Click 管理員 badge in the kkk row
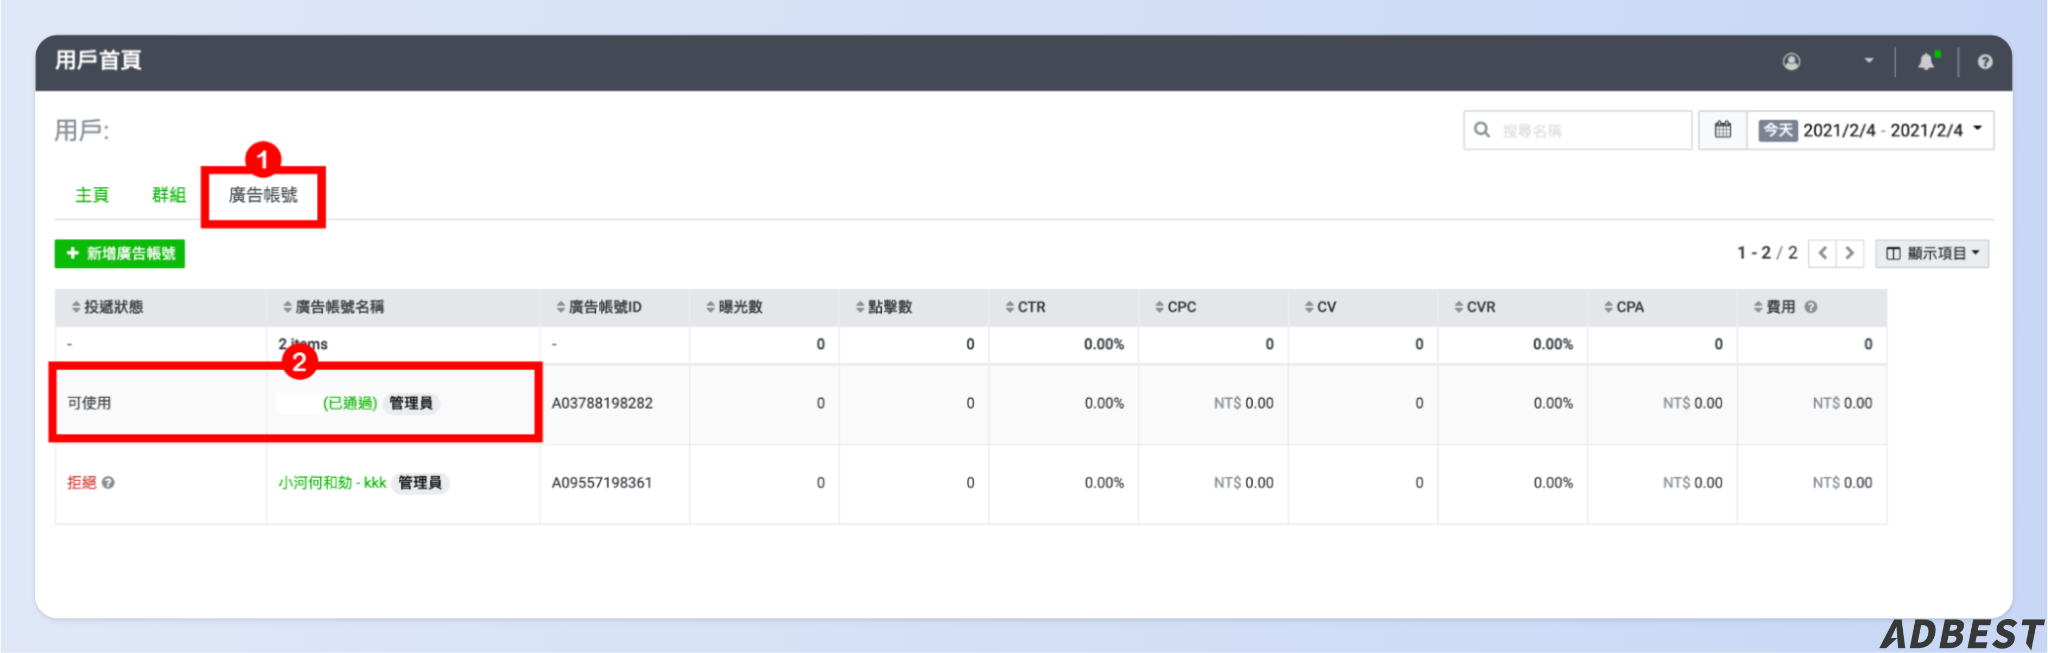This screenshot has width=2048, height=653. pyautogui.click(x=420, y=483)
